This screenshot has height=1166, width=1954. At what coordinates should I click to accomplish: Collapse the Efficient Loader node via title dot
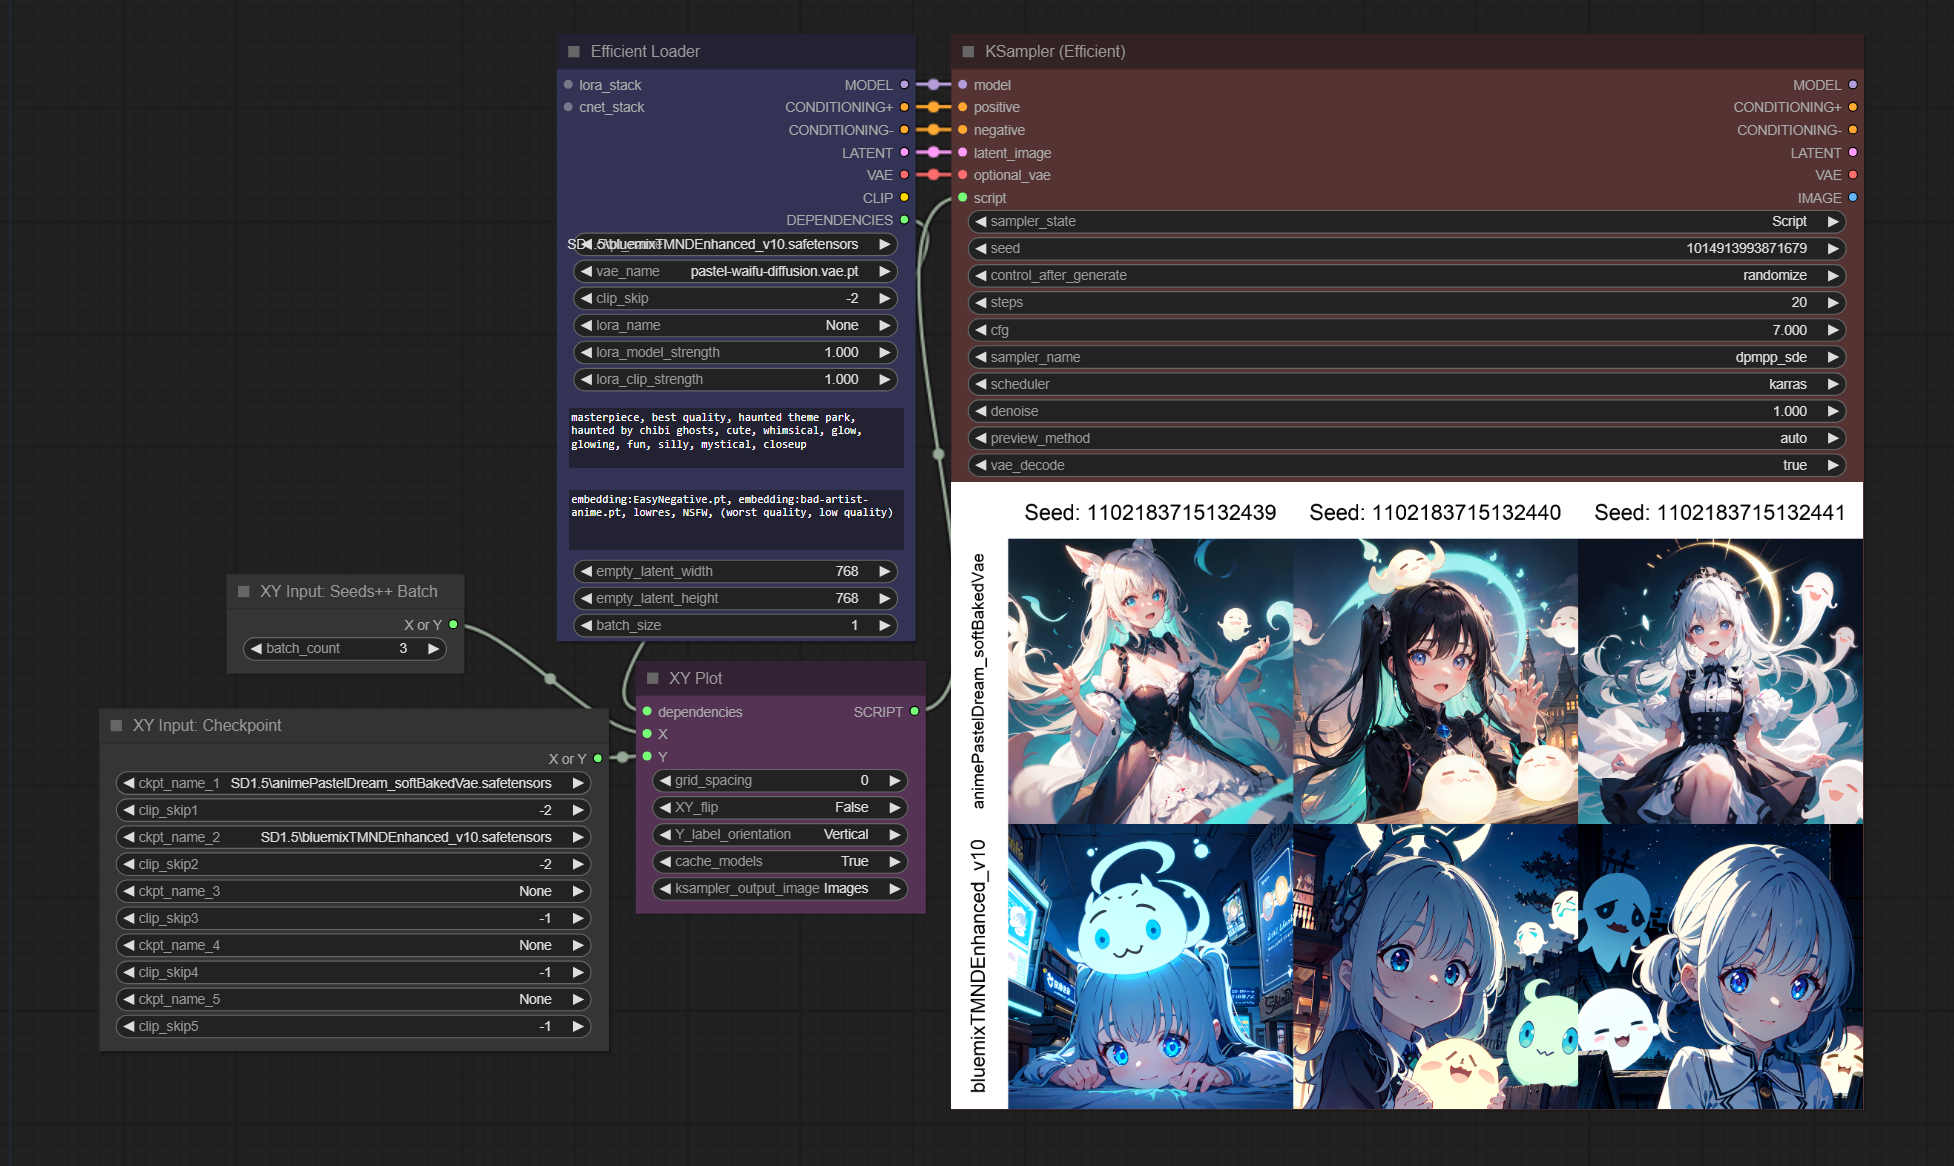click(x=574, y=51)
